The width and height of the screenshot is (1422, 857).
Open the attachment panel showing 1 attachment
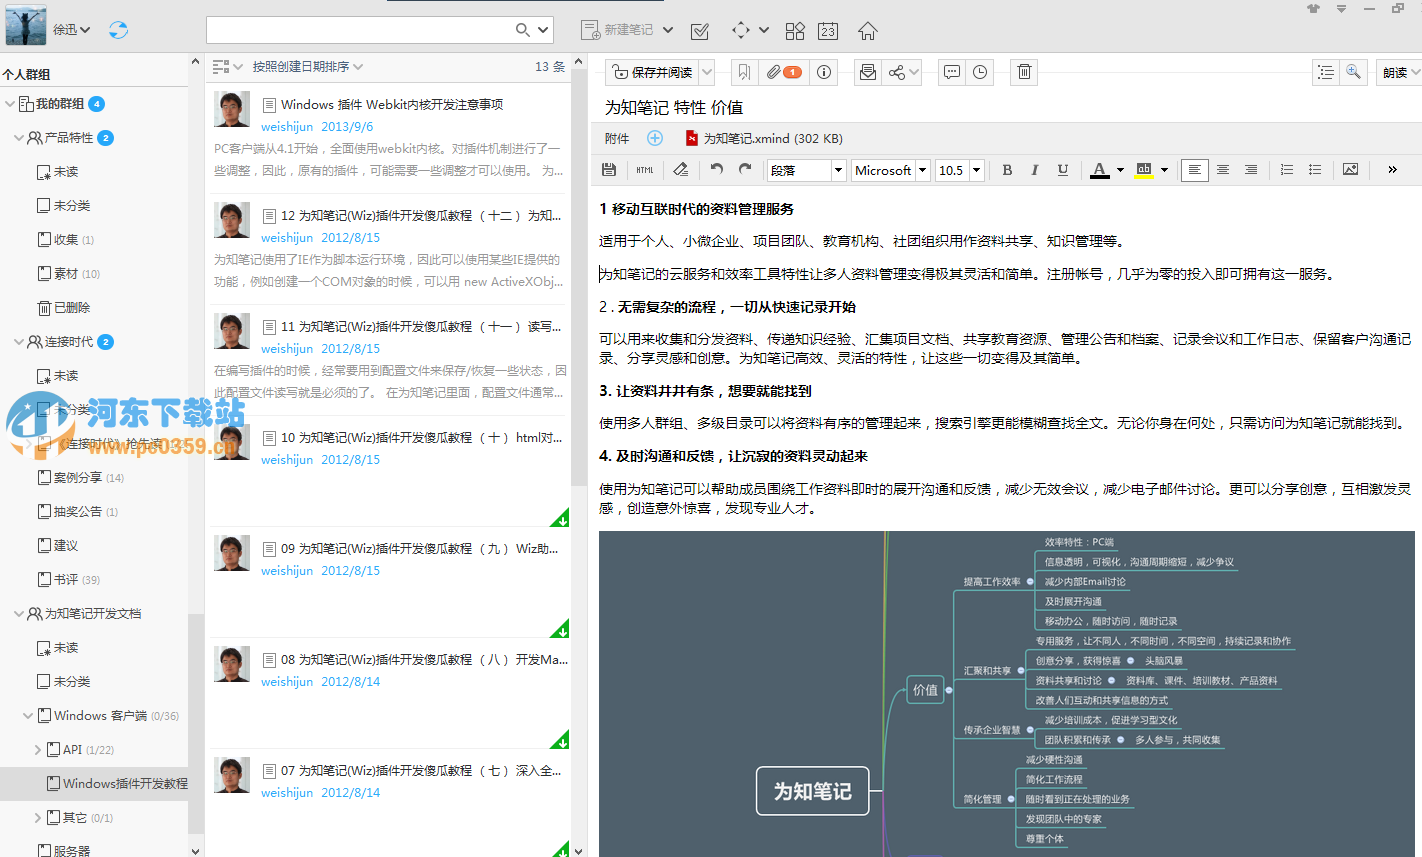coord(783,71)
